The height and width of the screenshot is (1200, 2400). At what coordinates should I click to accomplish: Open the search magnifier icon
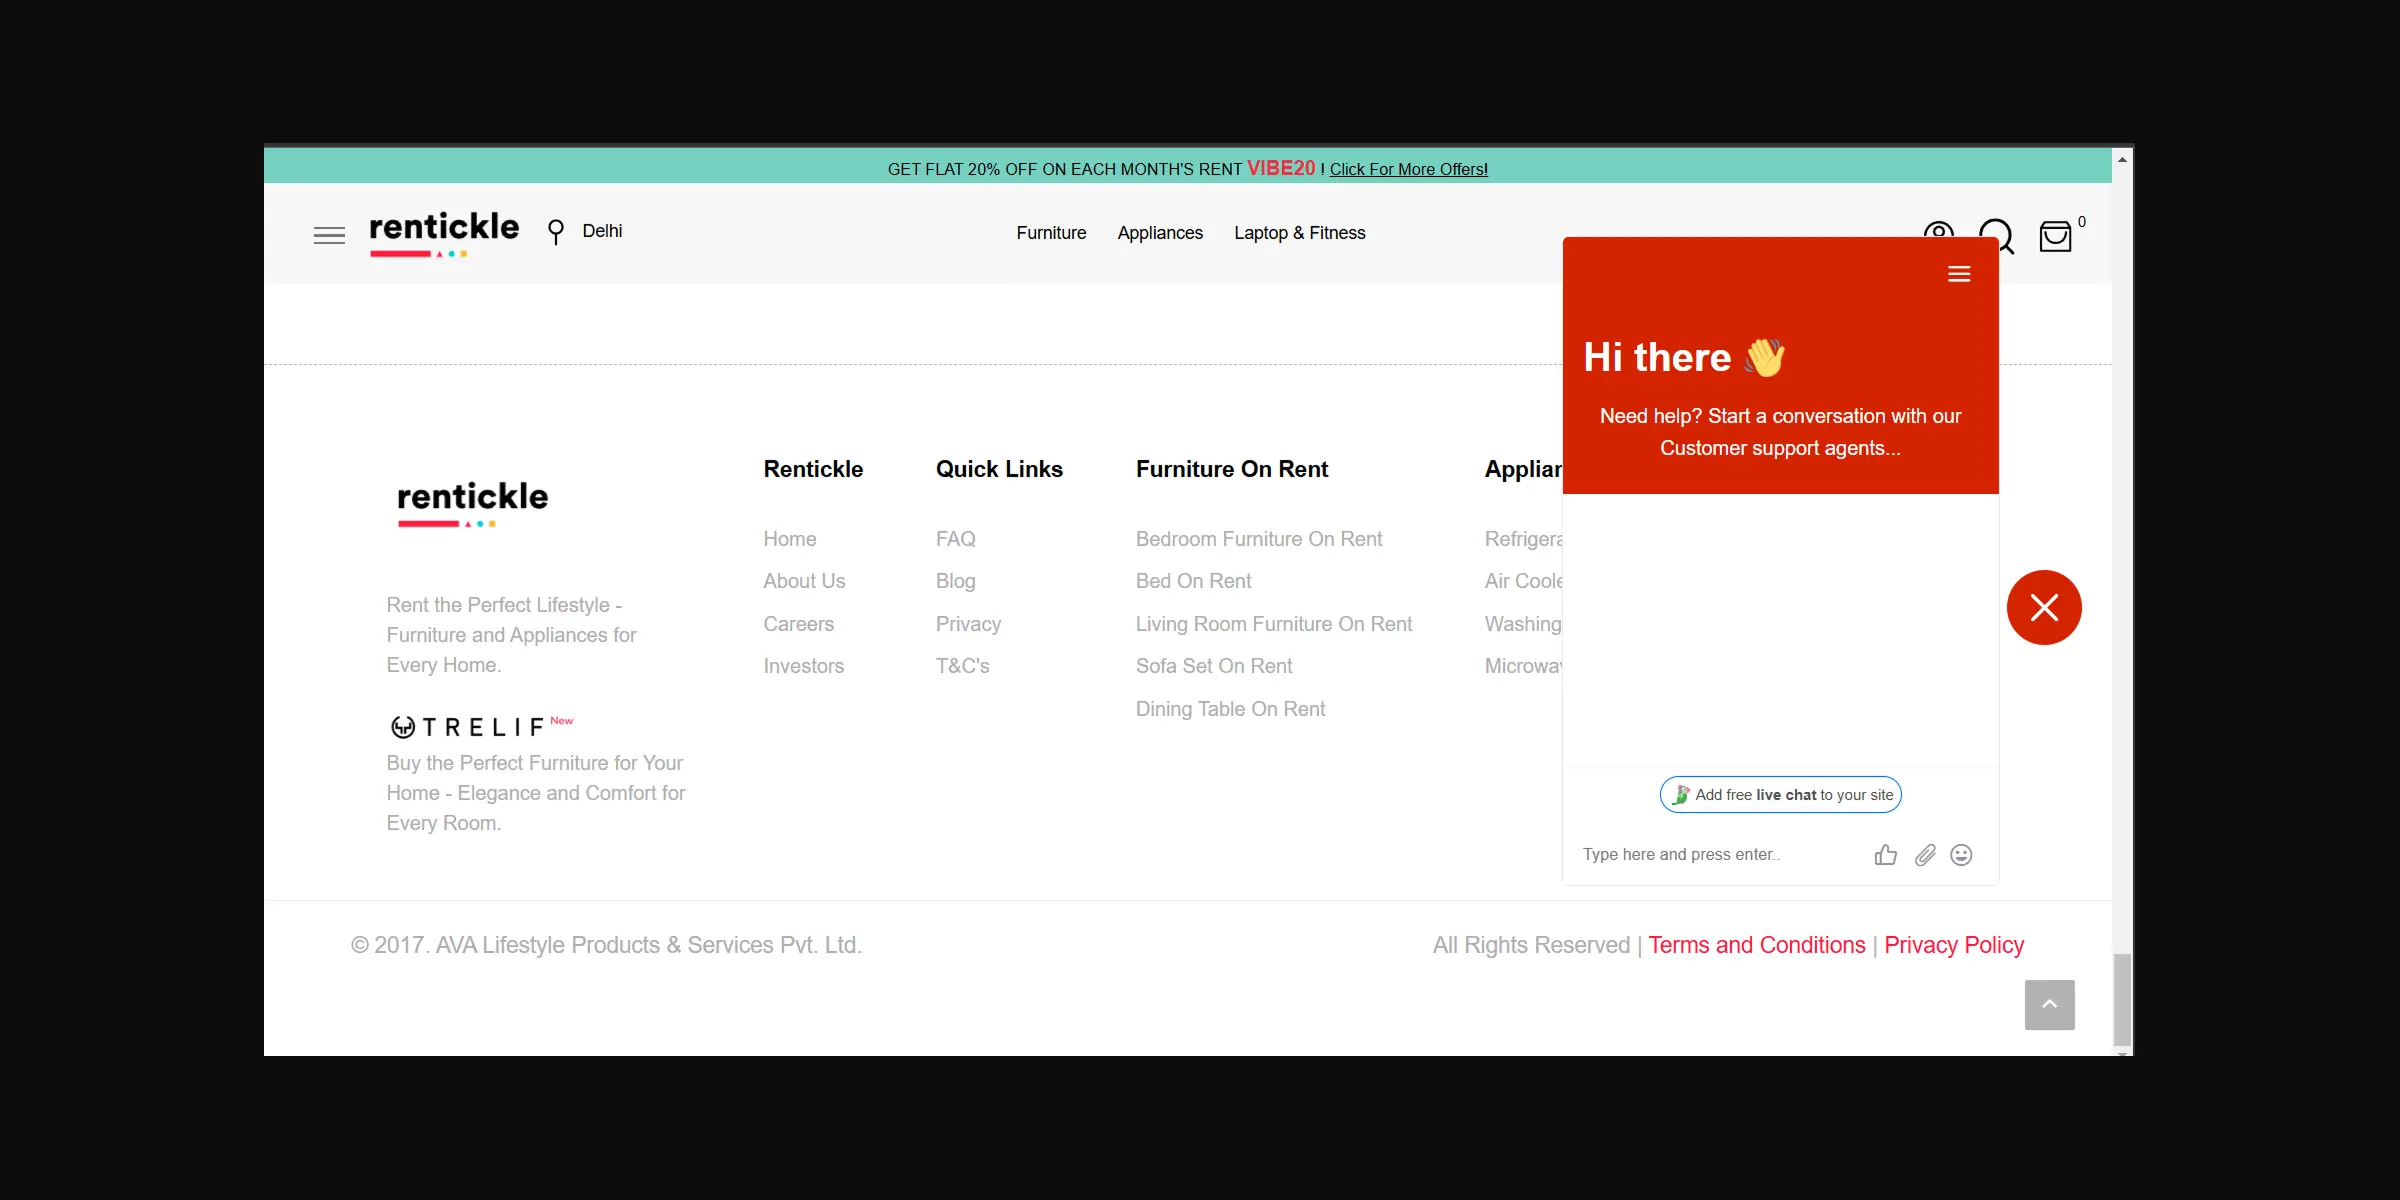click(x=1996, y=230)
